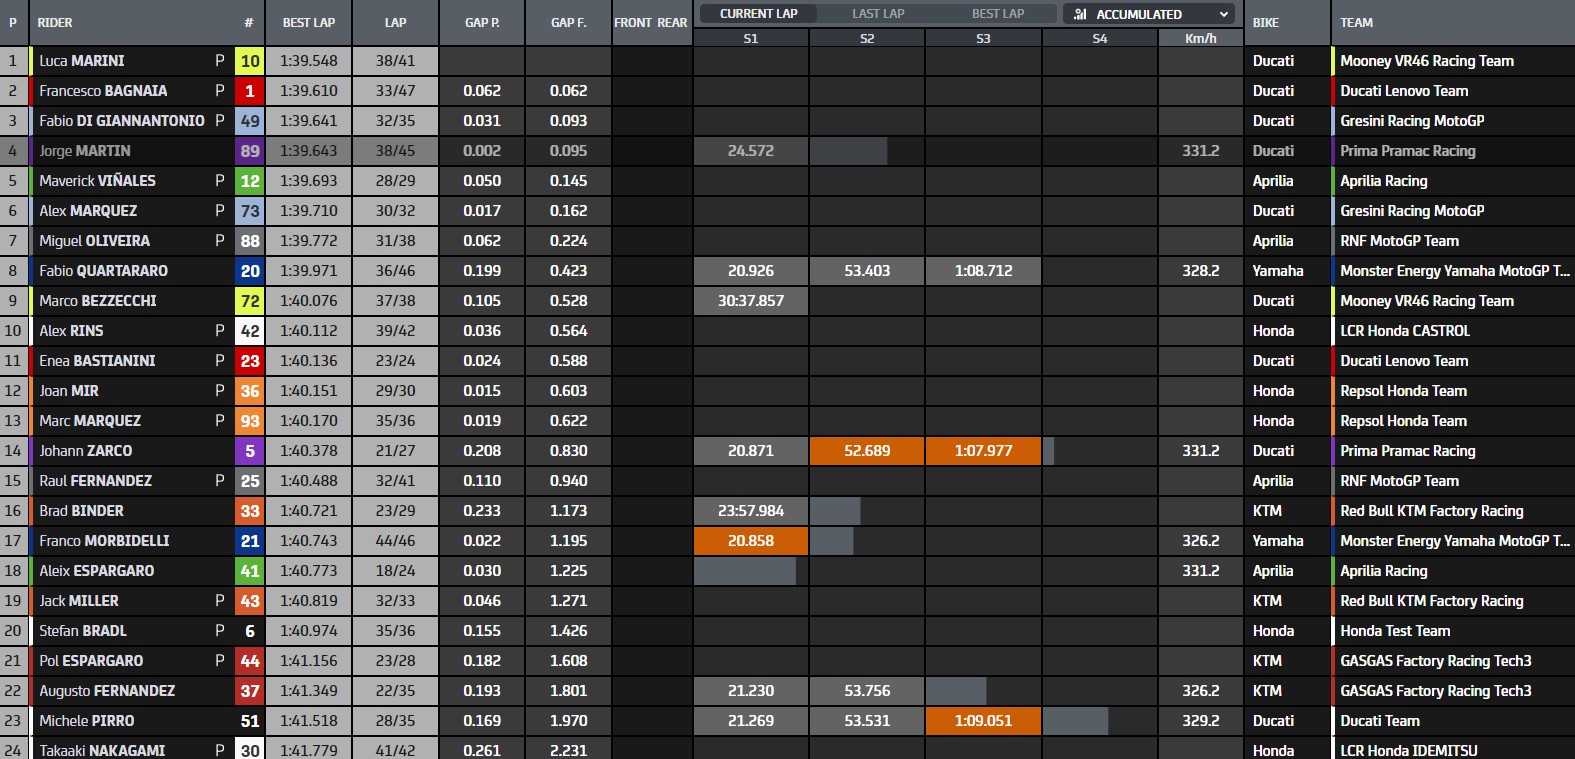
Task: Switch to LAST LAP tab
Action: click(878, 14)
